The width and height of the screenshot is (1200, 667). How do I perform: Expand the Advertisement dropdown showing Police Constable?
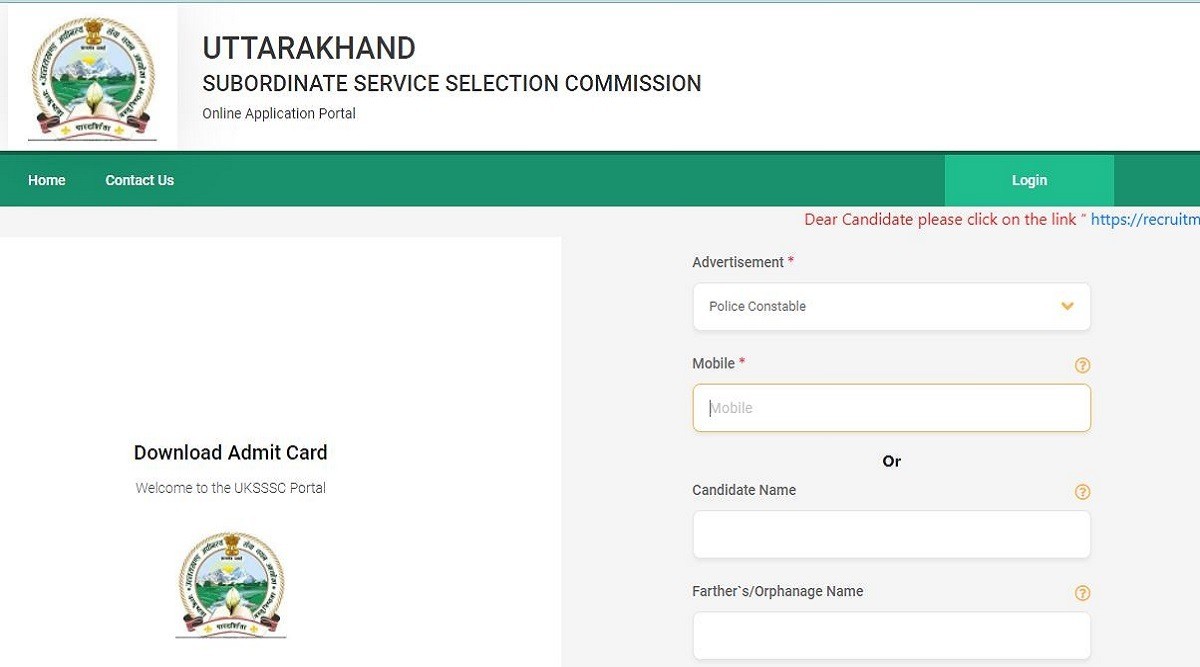click(x=891, y=306)
